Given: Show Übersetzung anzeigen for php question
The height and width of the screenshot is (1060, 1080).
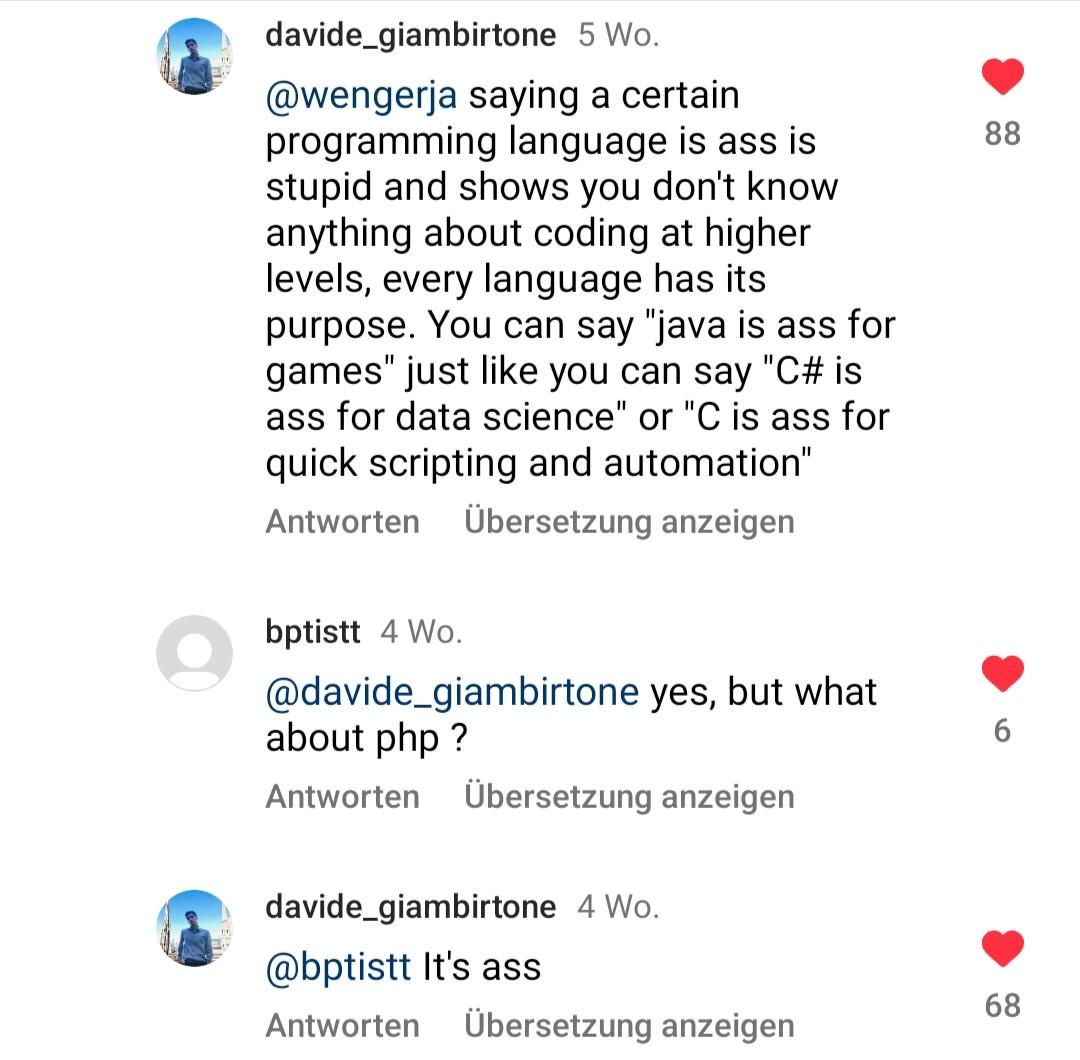Looking at the screenshot, I should pyautogui.click(x=630, y=798).
